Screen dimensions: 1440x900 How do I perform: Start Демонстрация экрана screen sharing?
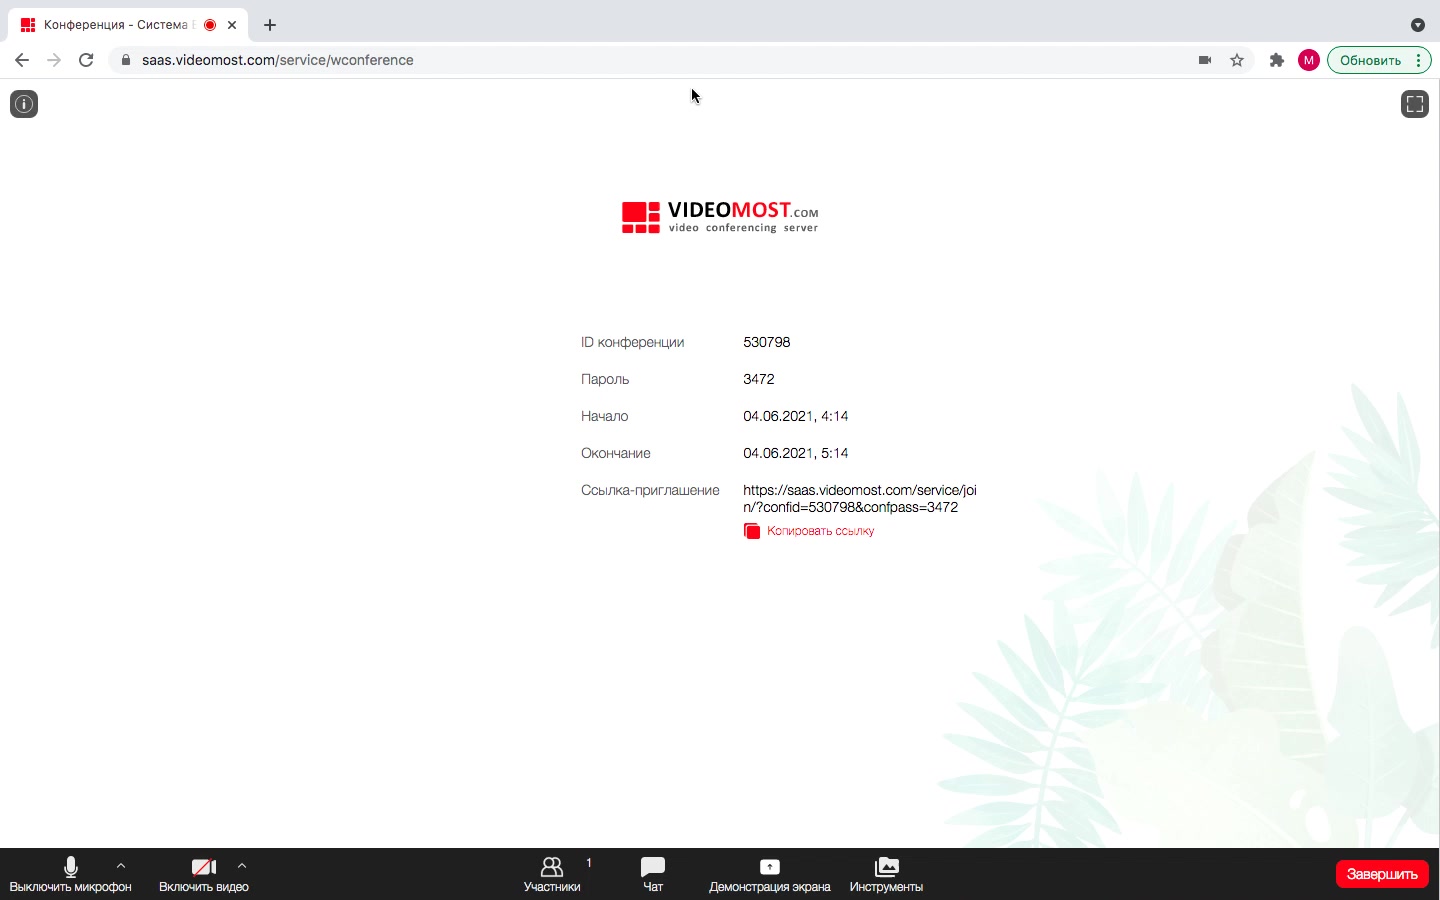coord(770,874)
